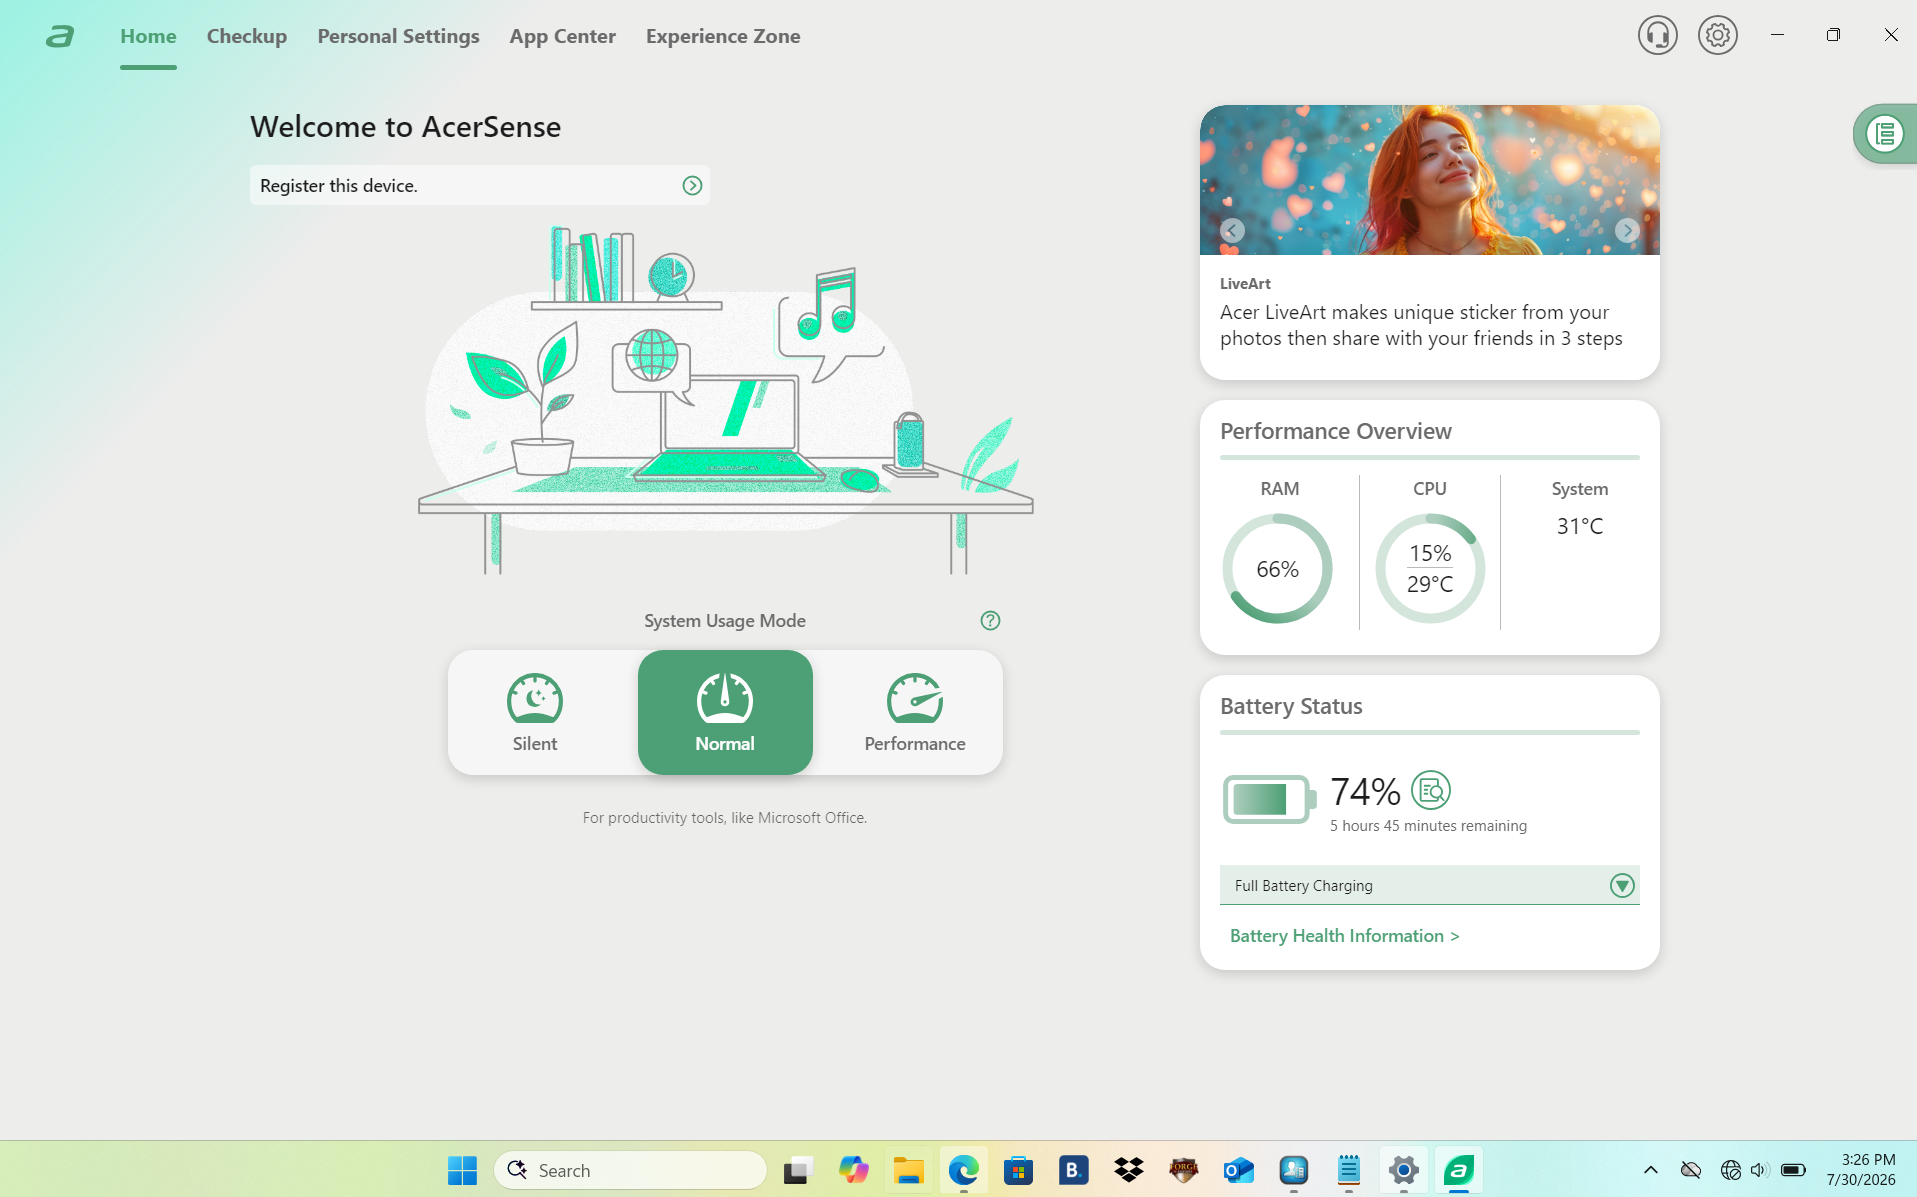Show previous LiveArt banner slide
Viewport: 1917px width, 1197px height.
[1232, 230]
